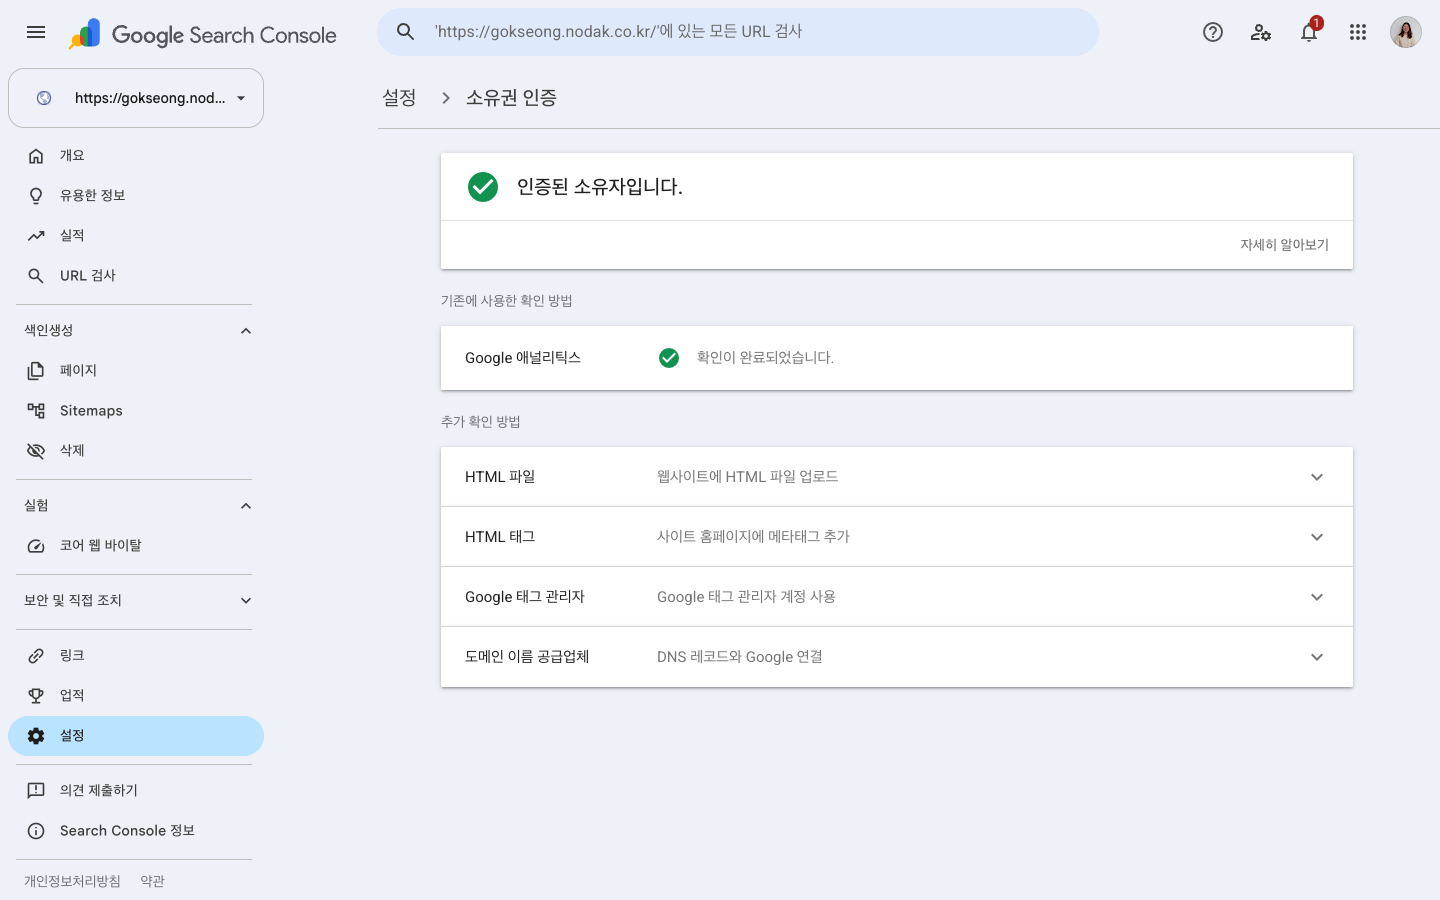Click the Google 애널리틱스 verification row
The width and height of the screenshot is (1440, 900).
coord(897,358)
